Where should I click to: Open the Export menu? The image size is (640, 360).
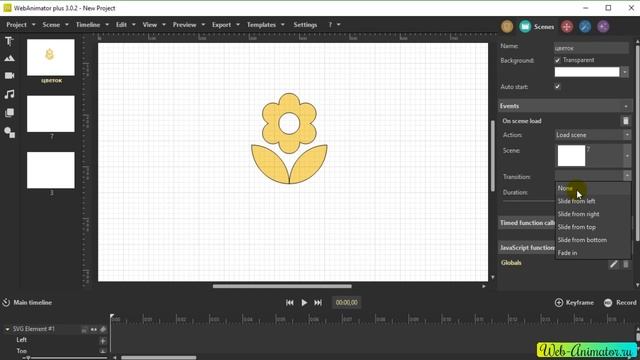(x=225, y=24)
